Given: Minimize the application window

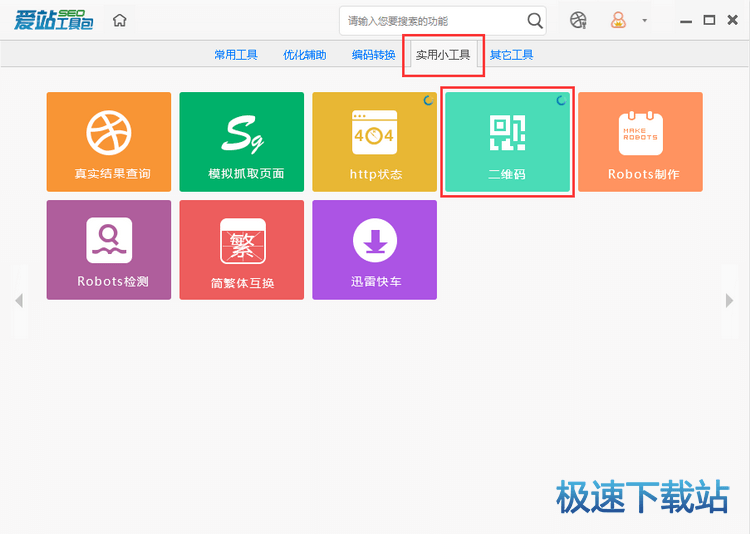Looking at the screenshot, I should (686, 21).
